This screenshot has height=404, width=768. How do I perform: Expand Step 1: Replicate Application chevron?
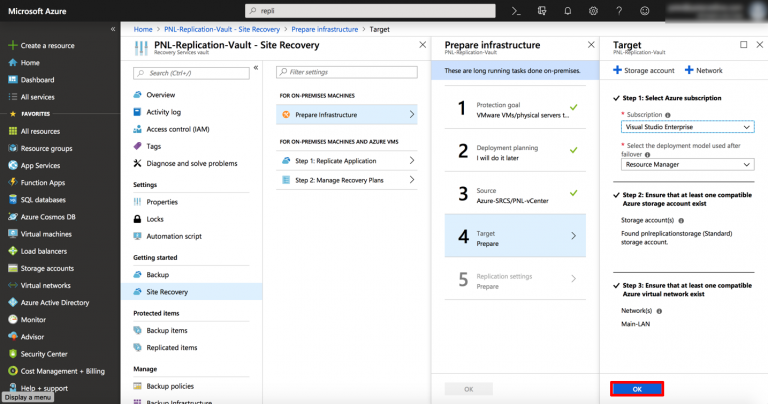click(411, 161)
